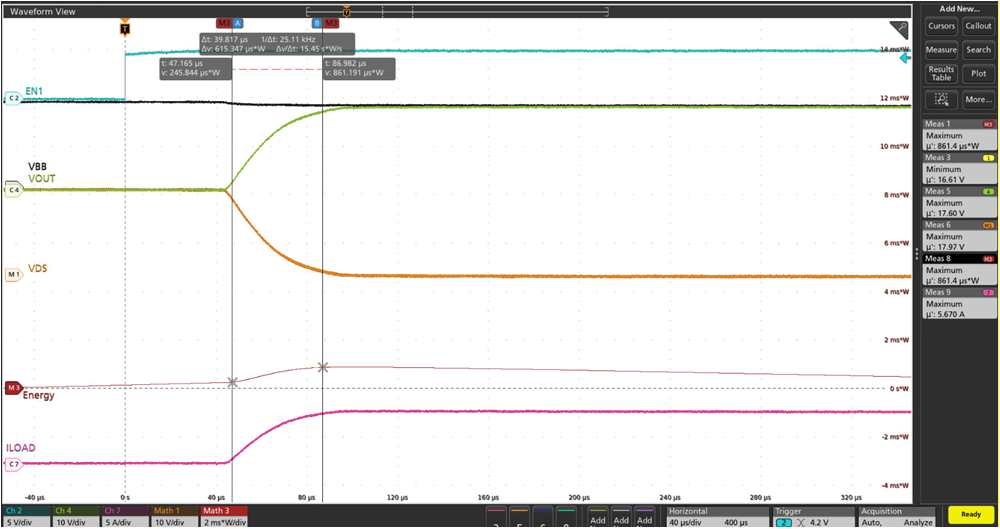Select the Meas 1 Maximum badge
This screenshot has height=529, width=1000.
958,135
